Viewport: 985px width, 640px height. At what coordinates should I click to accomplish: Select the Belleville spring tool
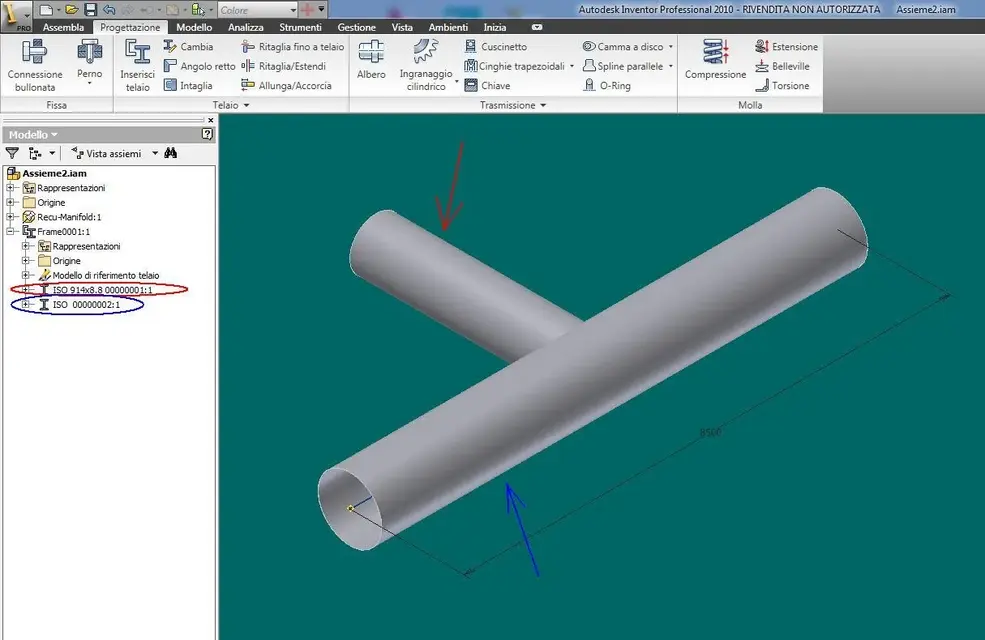point(782,66)
